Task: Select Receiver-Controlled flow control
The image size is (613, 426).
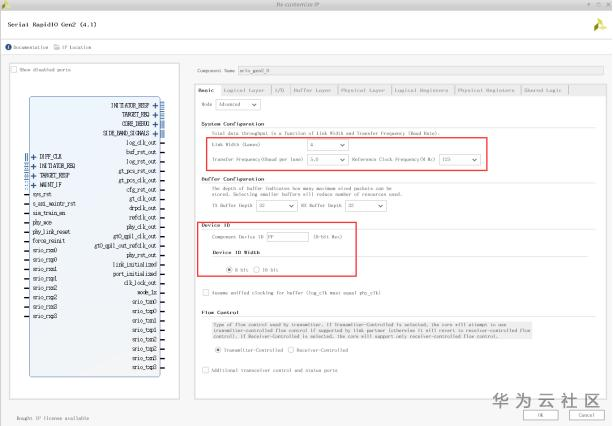Action: (291, 350)
